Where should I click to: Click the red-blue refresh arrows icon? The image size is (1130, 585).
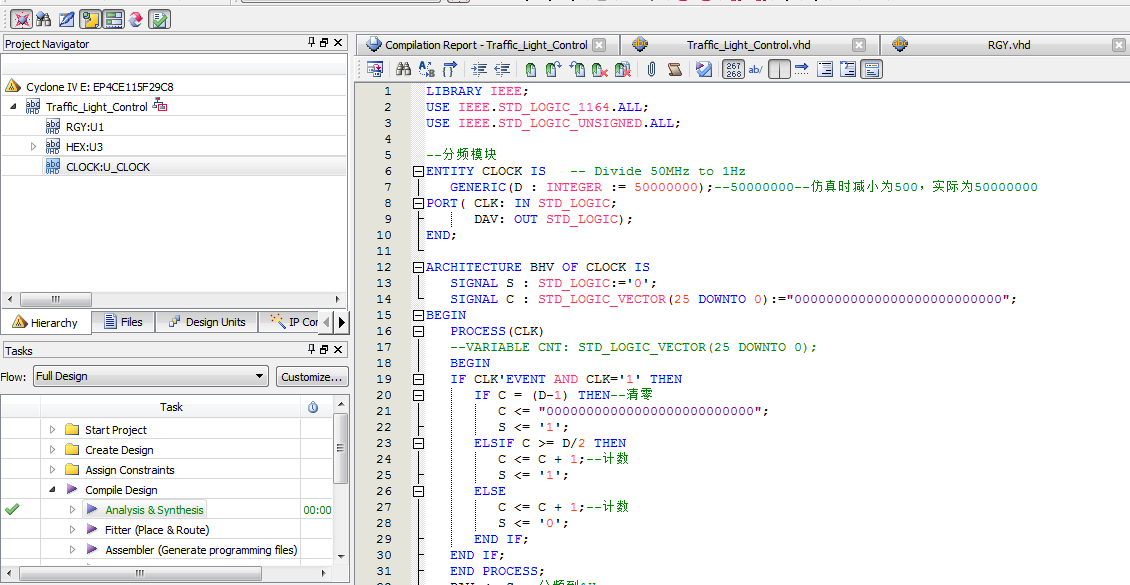(x=136, y=19)
